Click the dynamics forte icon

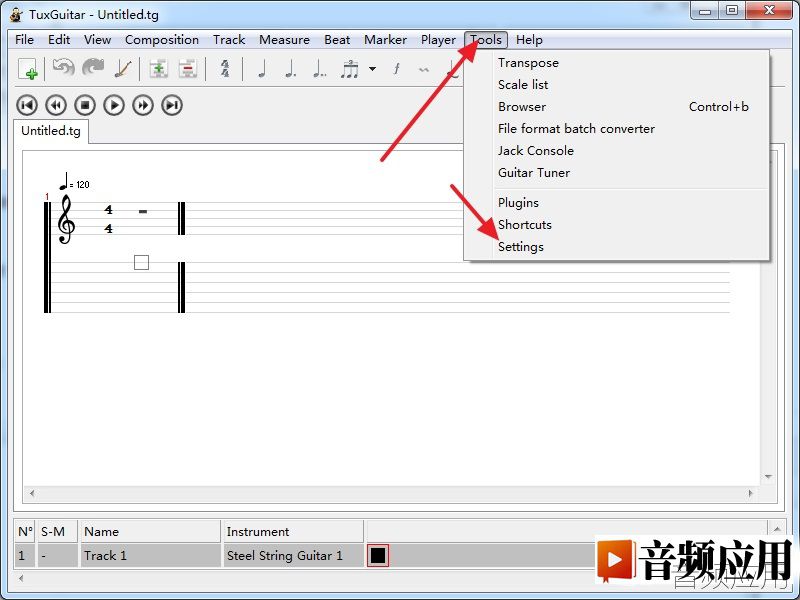[x=396, y=69]
